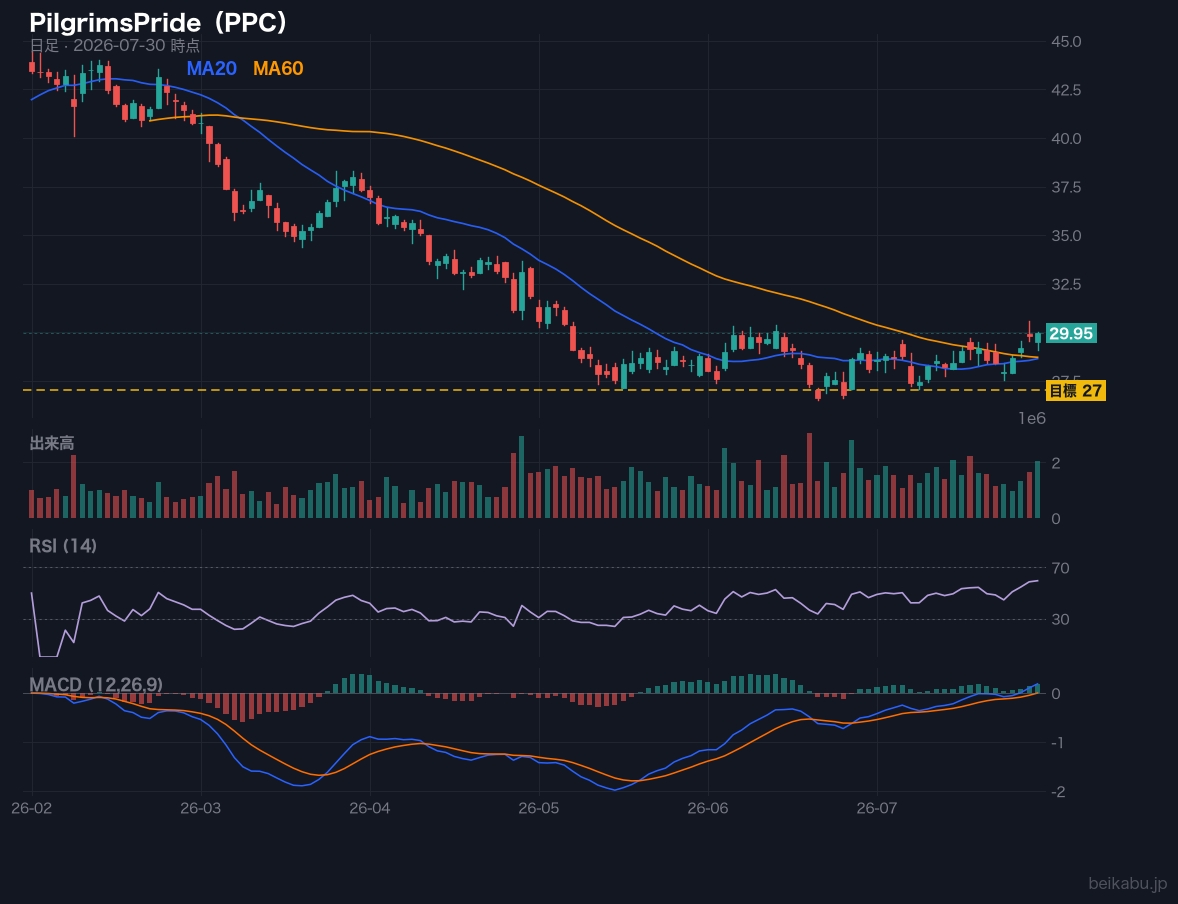The image size is (1178, 904).
Task: Select the 日足 date subtitle text
Action: (114, 45)
